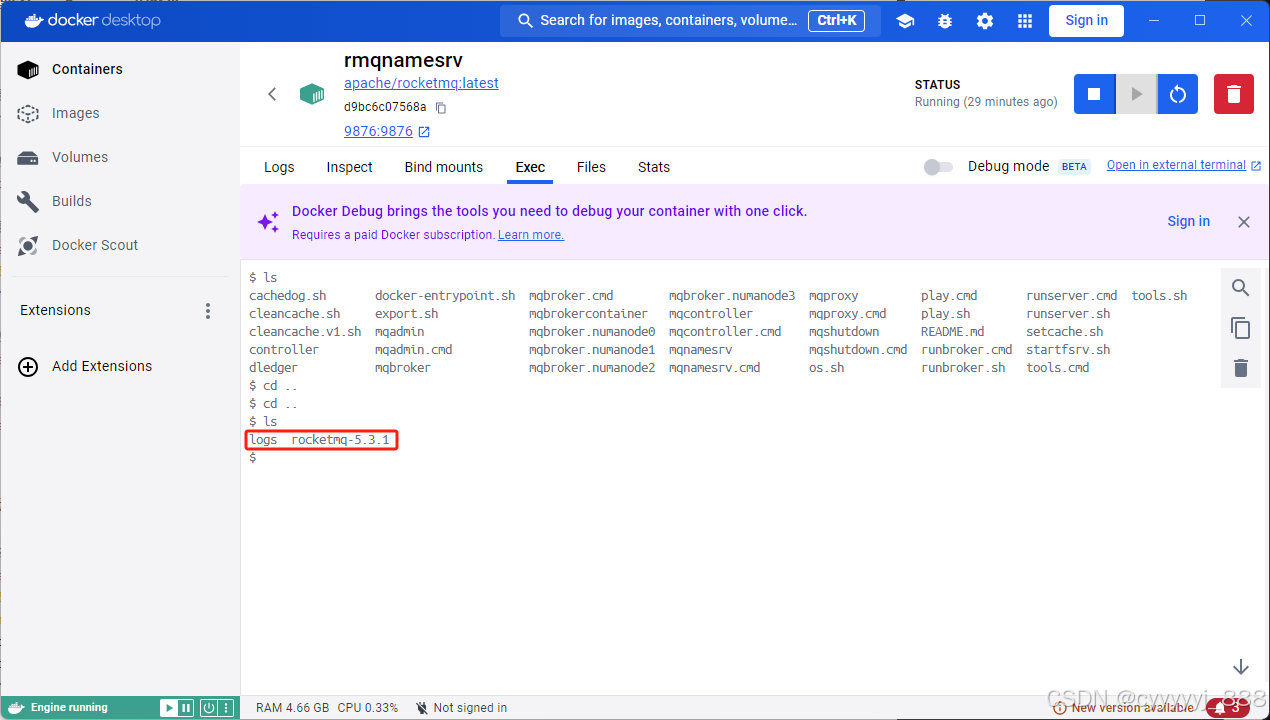Viewport: 1270px width, 720px height.
Task: Open the Bind mounts tab
Action: tap(443, 167)
